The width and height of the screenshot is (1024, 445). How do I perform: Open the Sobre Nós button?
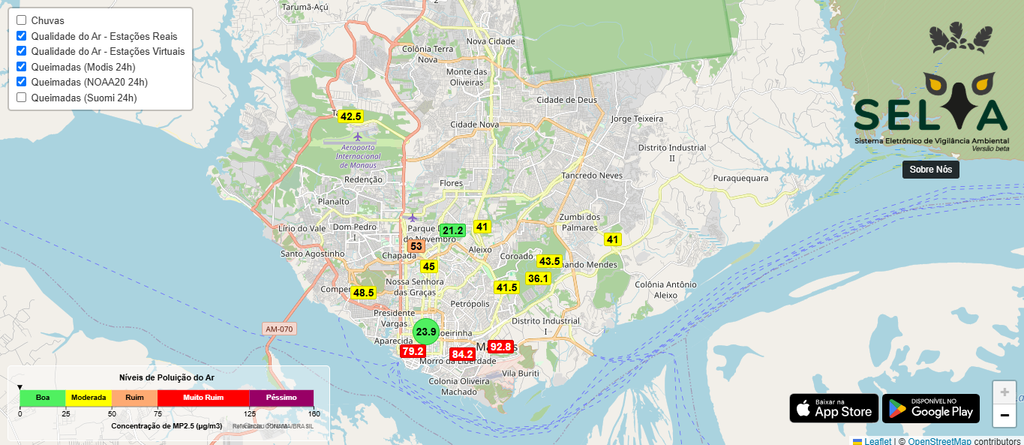931,169
